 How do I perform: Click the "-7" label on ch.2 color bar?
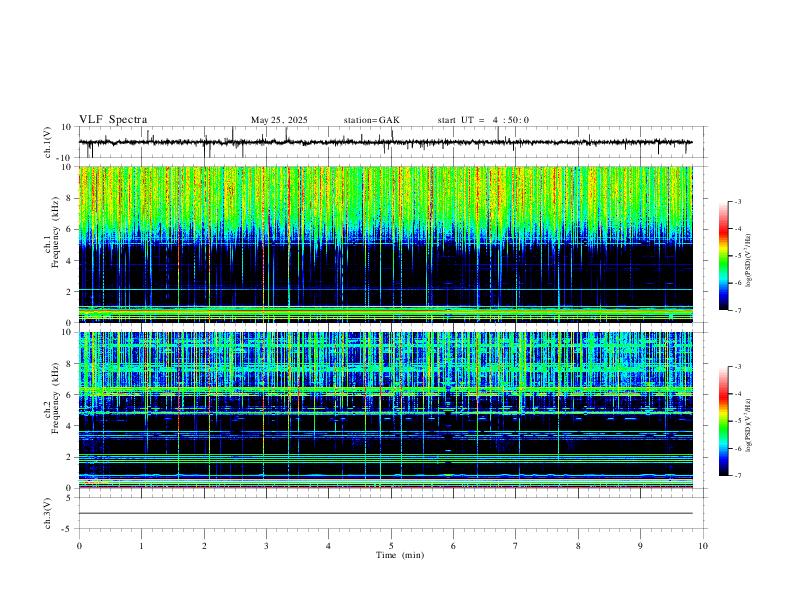tap(737, 476)
